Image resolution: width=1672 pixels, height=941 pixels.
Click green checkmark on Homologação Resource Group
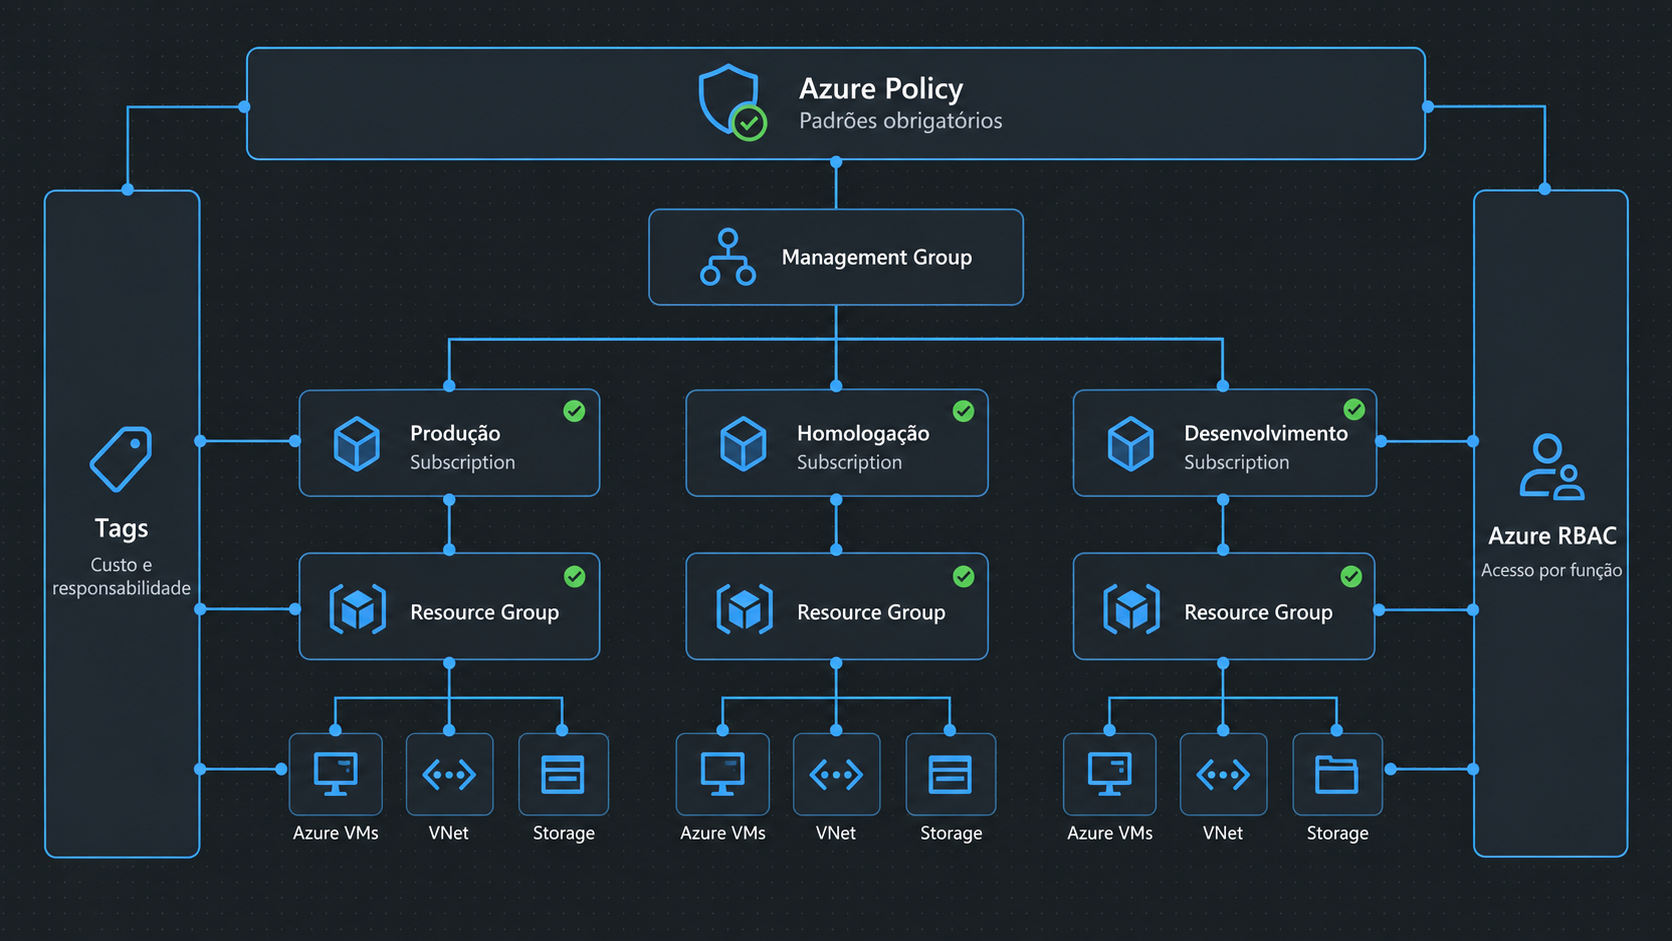click(963, 576)
